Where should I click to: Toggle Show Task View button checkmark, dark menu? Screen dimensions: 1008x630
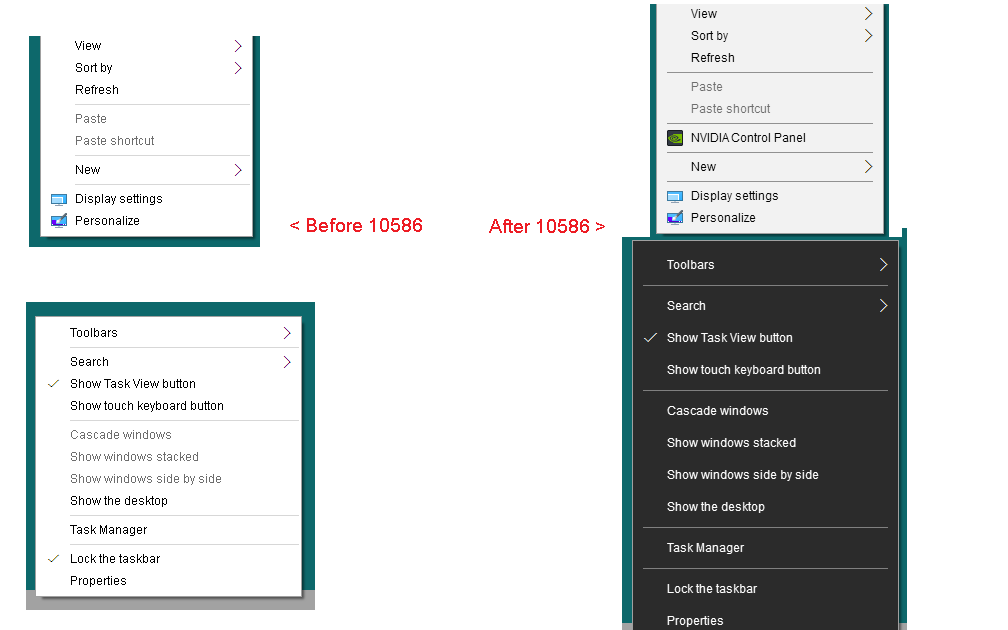click(x=651, y=338)
